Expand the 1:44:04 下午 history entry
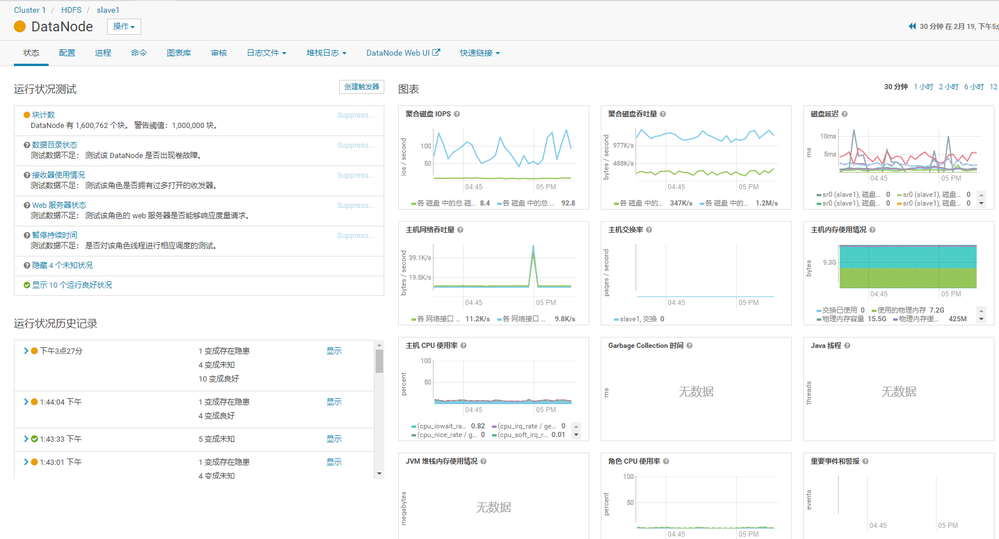The image size is (999, 539). click(26, 402)
